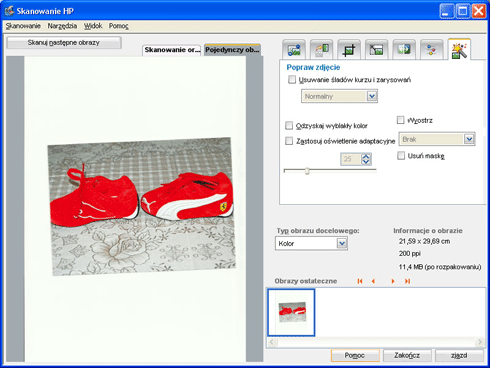Open the Pomoc menu
Image resolution: width=490 pixels, height=368 pixels.
[x=118, y=26]
